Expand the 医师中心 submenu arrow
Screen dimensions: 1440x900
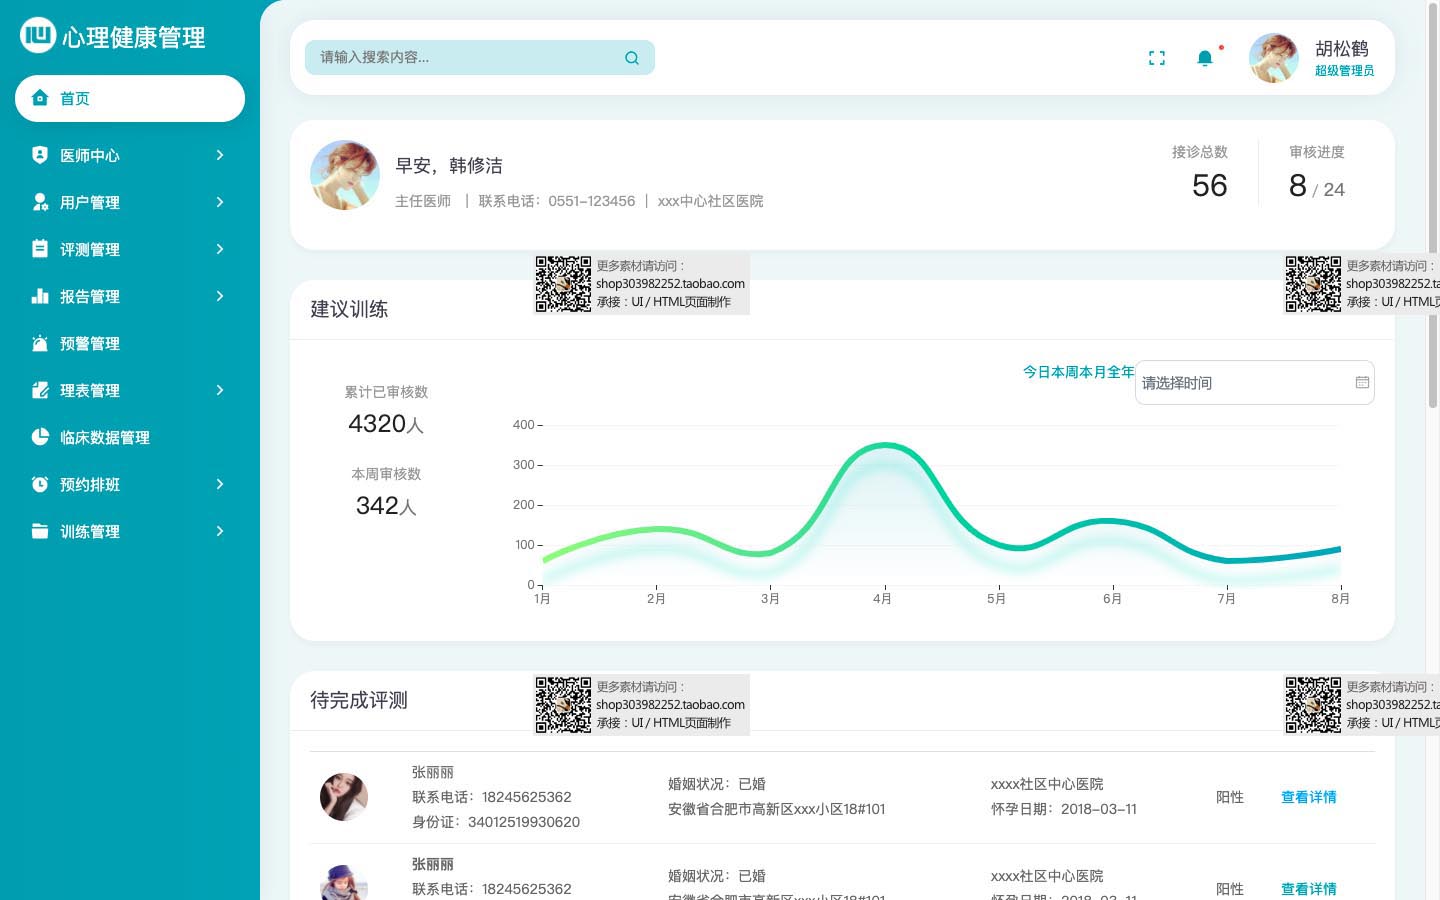(x=220, y=155)
